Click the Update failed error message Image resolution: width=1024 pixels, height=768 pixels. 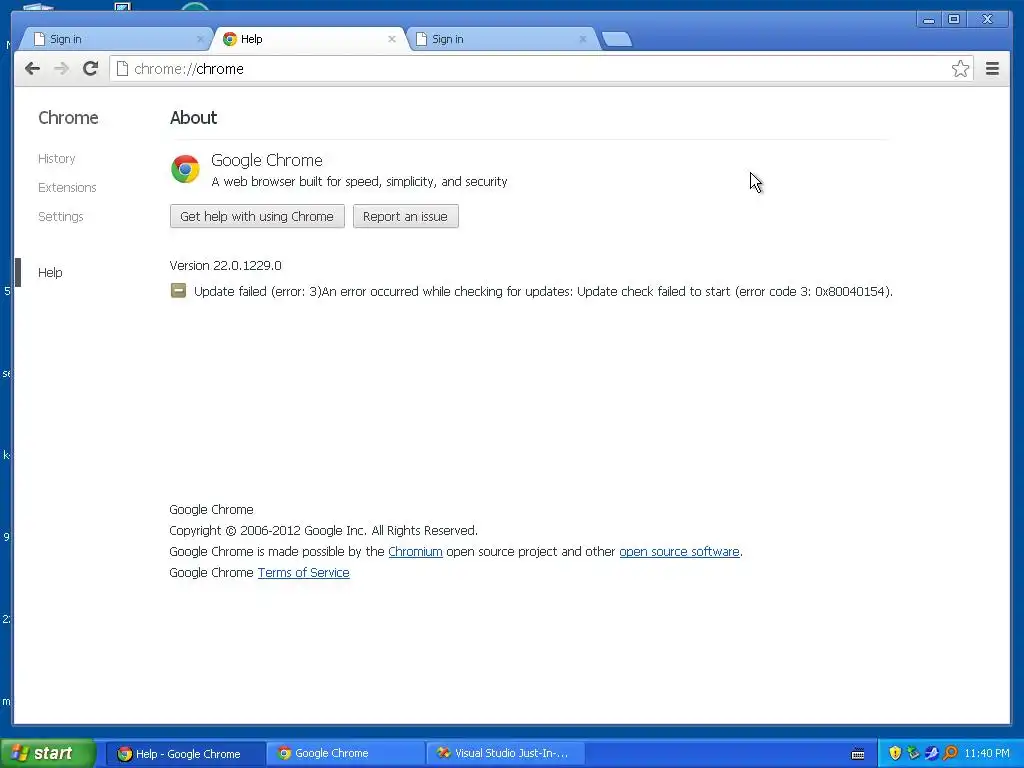point(543,291)
